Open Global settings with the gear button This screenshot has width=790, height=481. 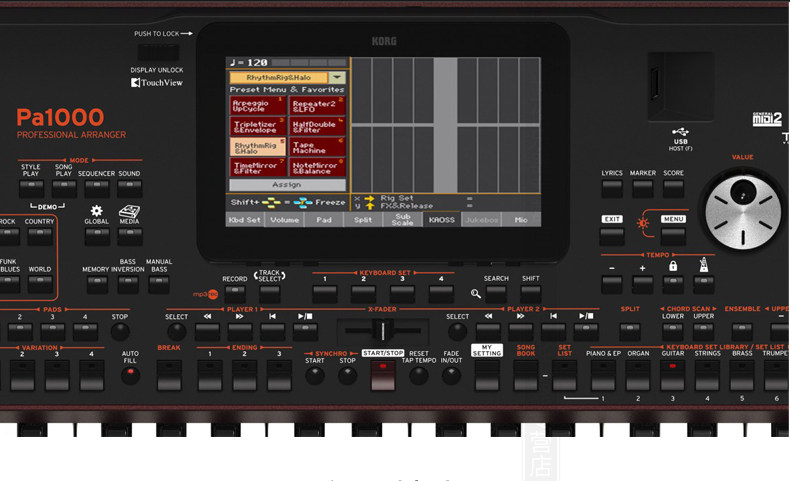pyautogui.click(x=97, y=236)
